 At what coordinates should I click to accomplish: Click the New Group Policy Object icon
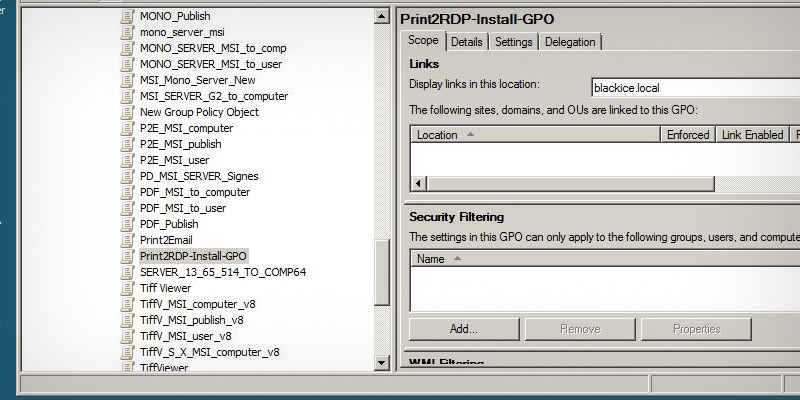(x=127, y=112)
